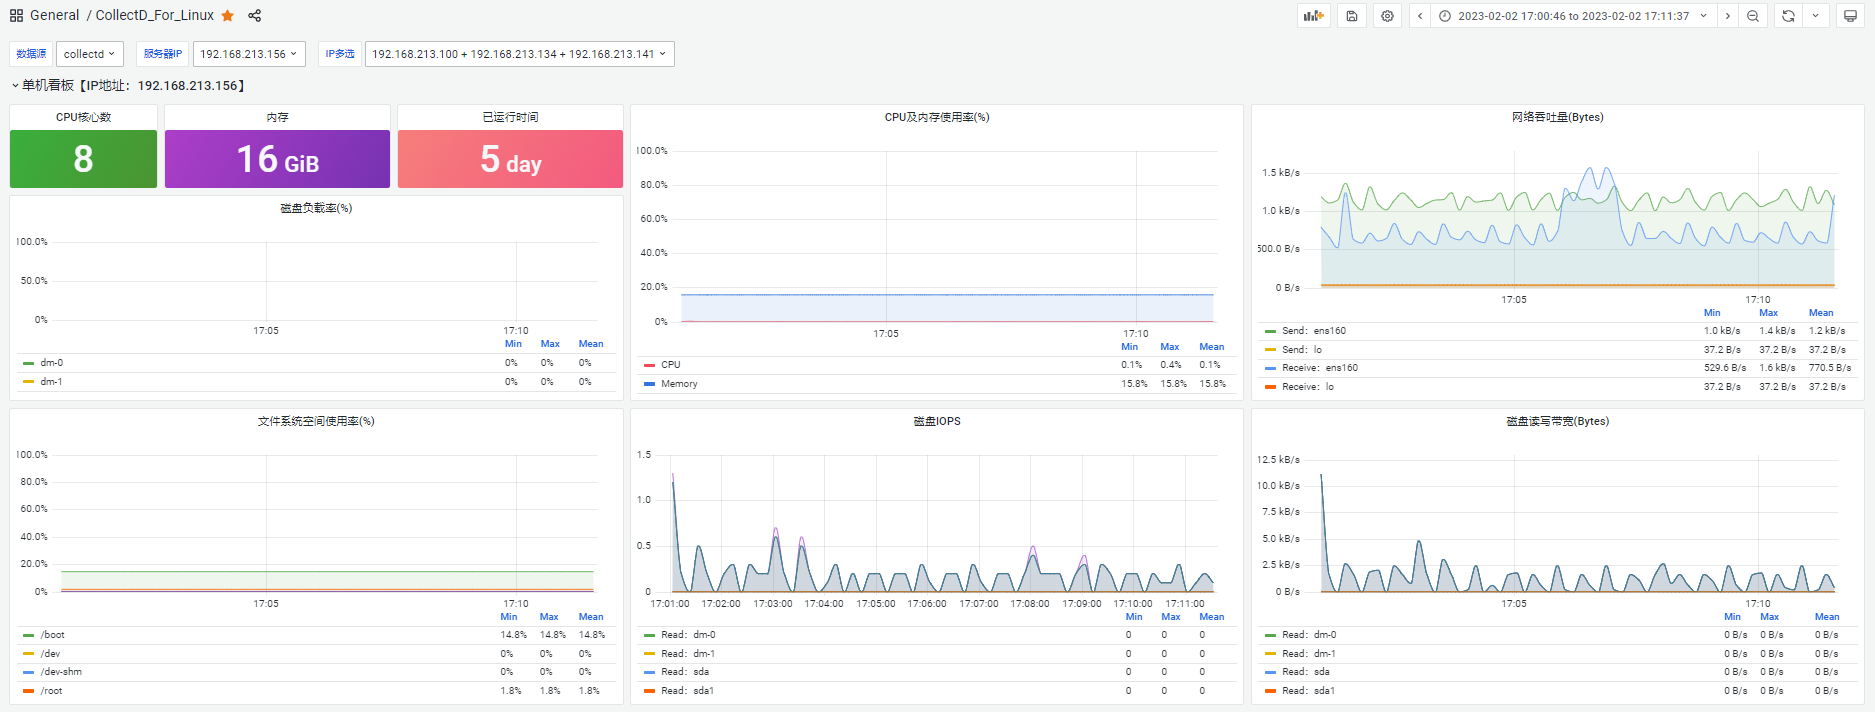The image size is (1875, 712).
Task: Open the collectd data source dropdown
Action: pos(88,54)
